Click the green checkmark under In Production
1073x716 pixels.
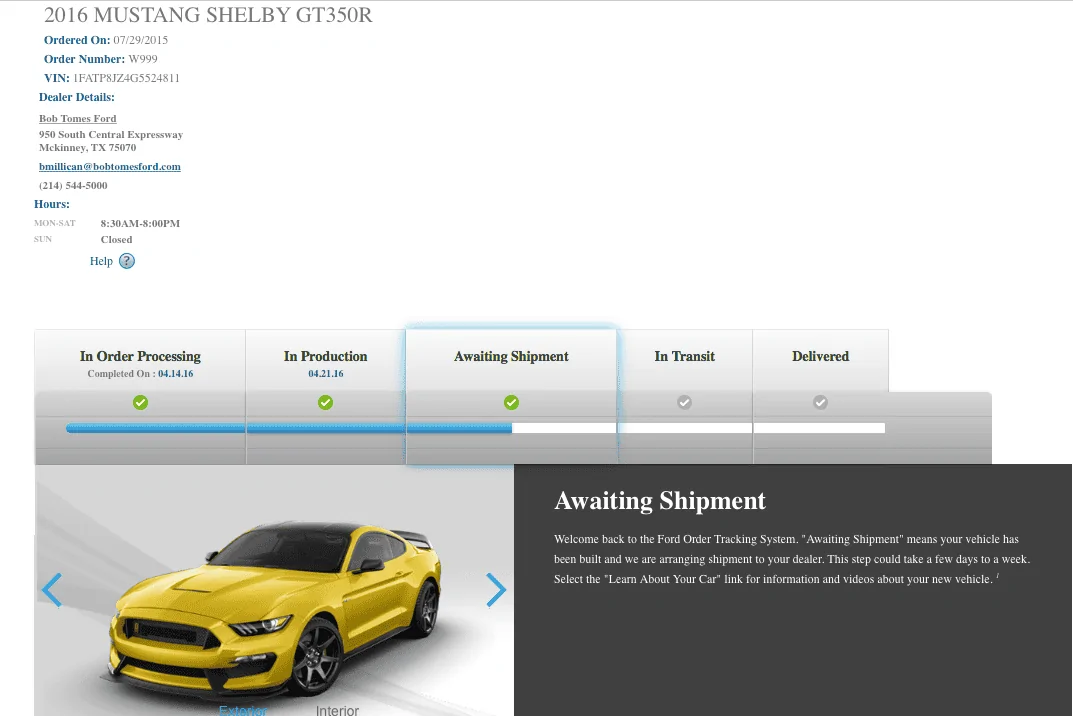326,402
